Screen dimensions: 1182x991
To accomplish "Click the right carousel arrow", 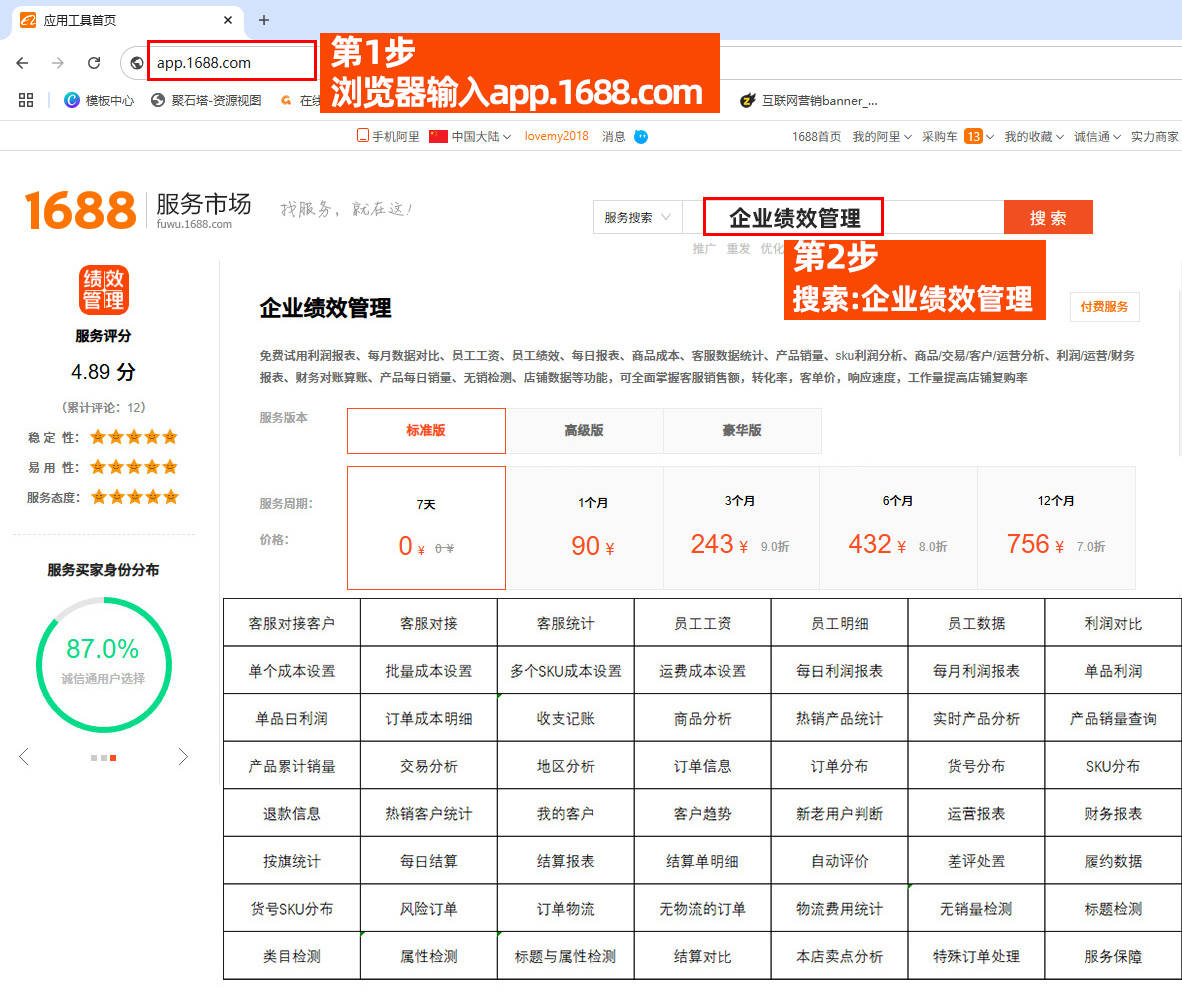I will click(183, 757).
